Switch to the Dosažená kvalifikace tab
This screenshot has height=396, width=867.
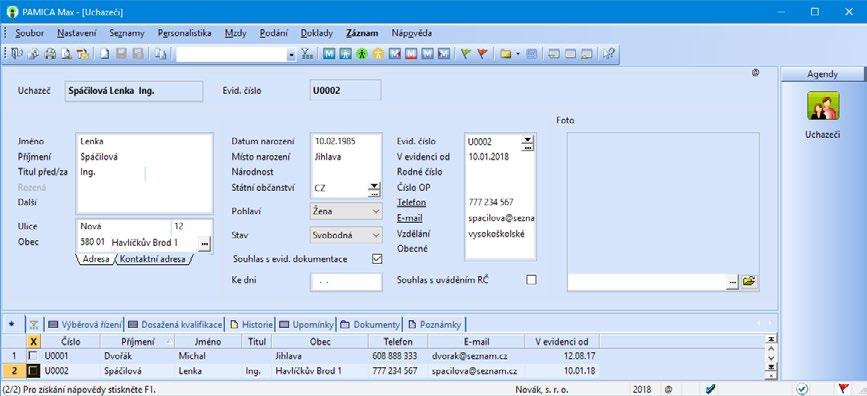click(175, 324)
